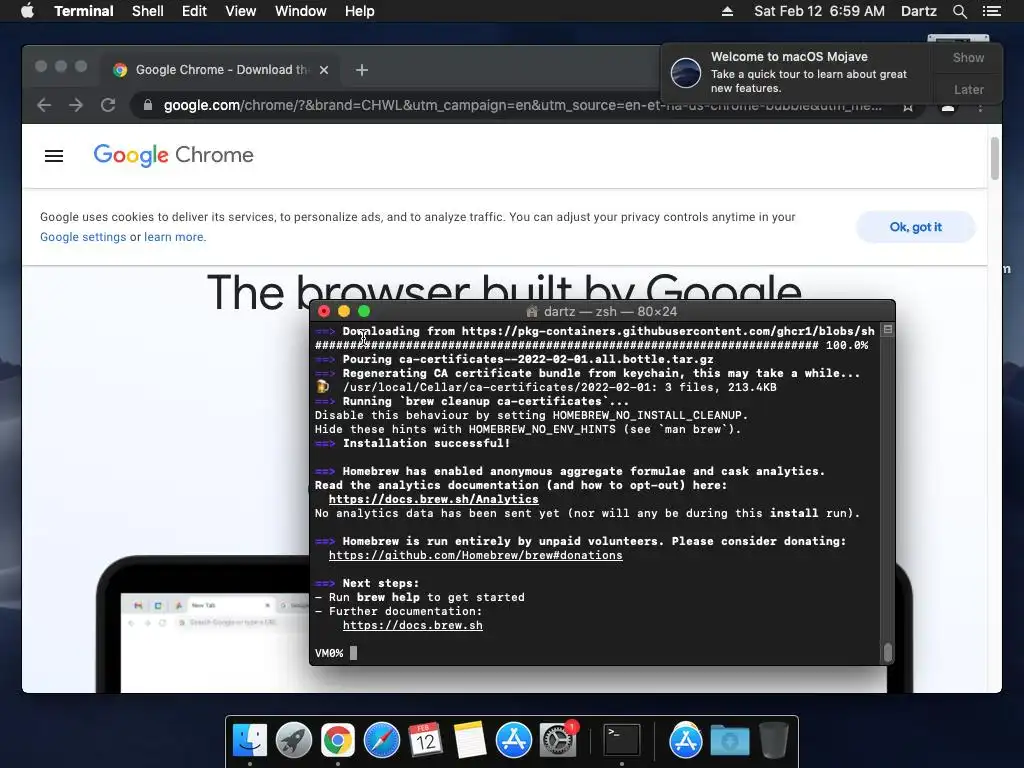The image size is (1024, 768).
Task: Open the Chrome three-dot menu
Action: [980, 106]
